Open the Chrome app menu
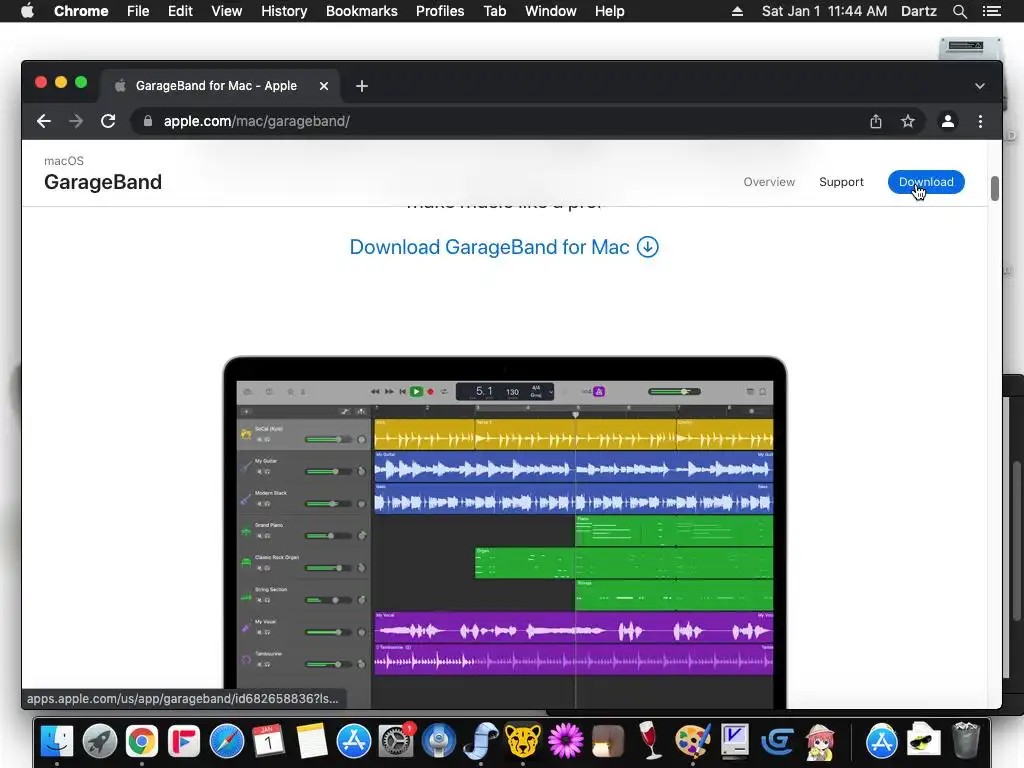Screen dimensions: 1024x768 pyautogui.click(x=81, y=11)
